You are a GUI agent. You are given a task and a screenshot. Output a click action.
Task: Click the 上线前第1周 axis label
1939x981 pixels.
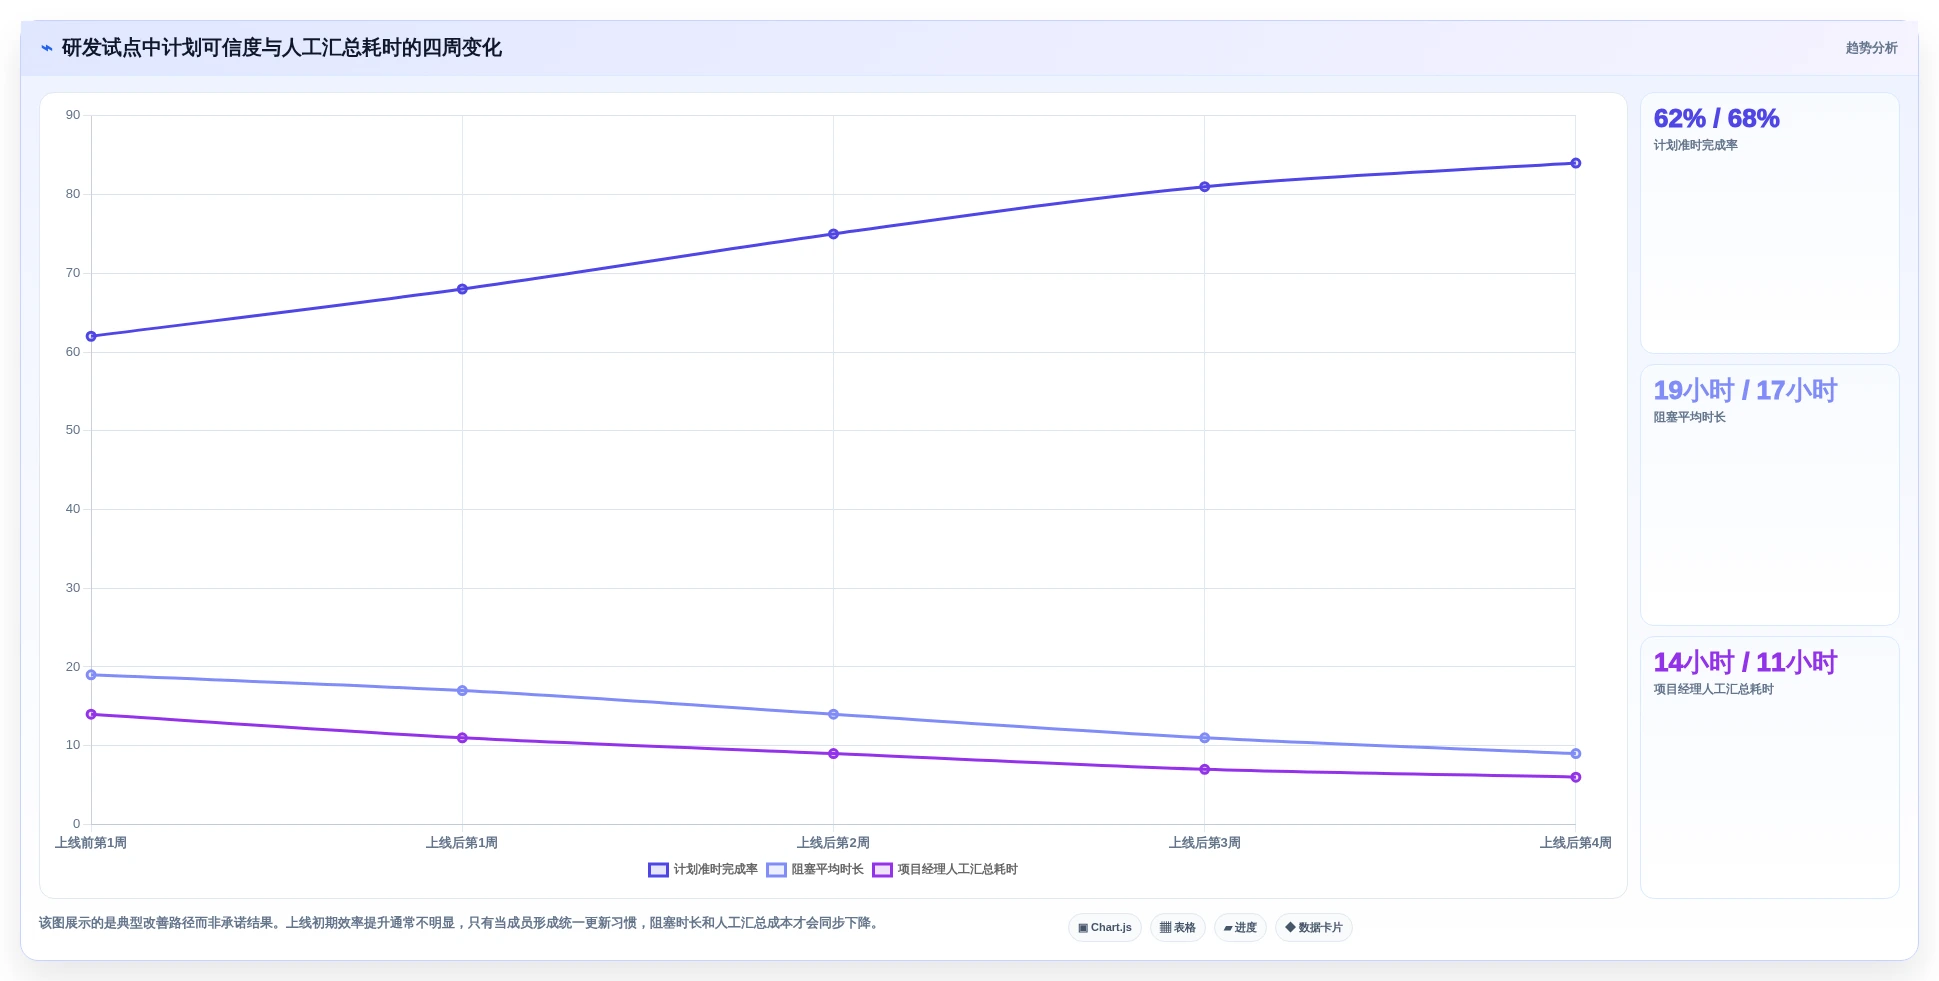91,843
